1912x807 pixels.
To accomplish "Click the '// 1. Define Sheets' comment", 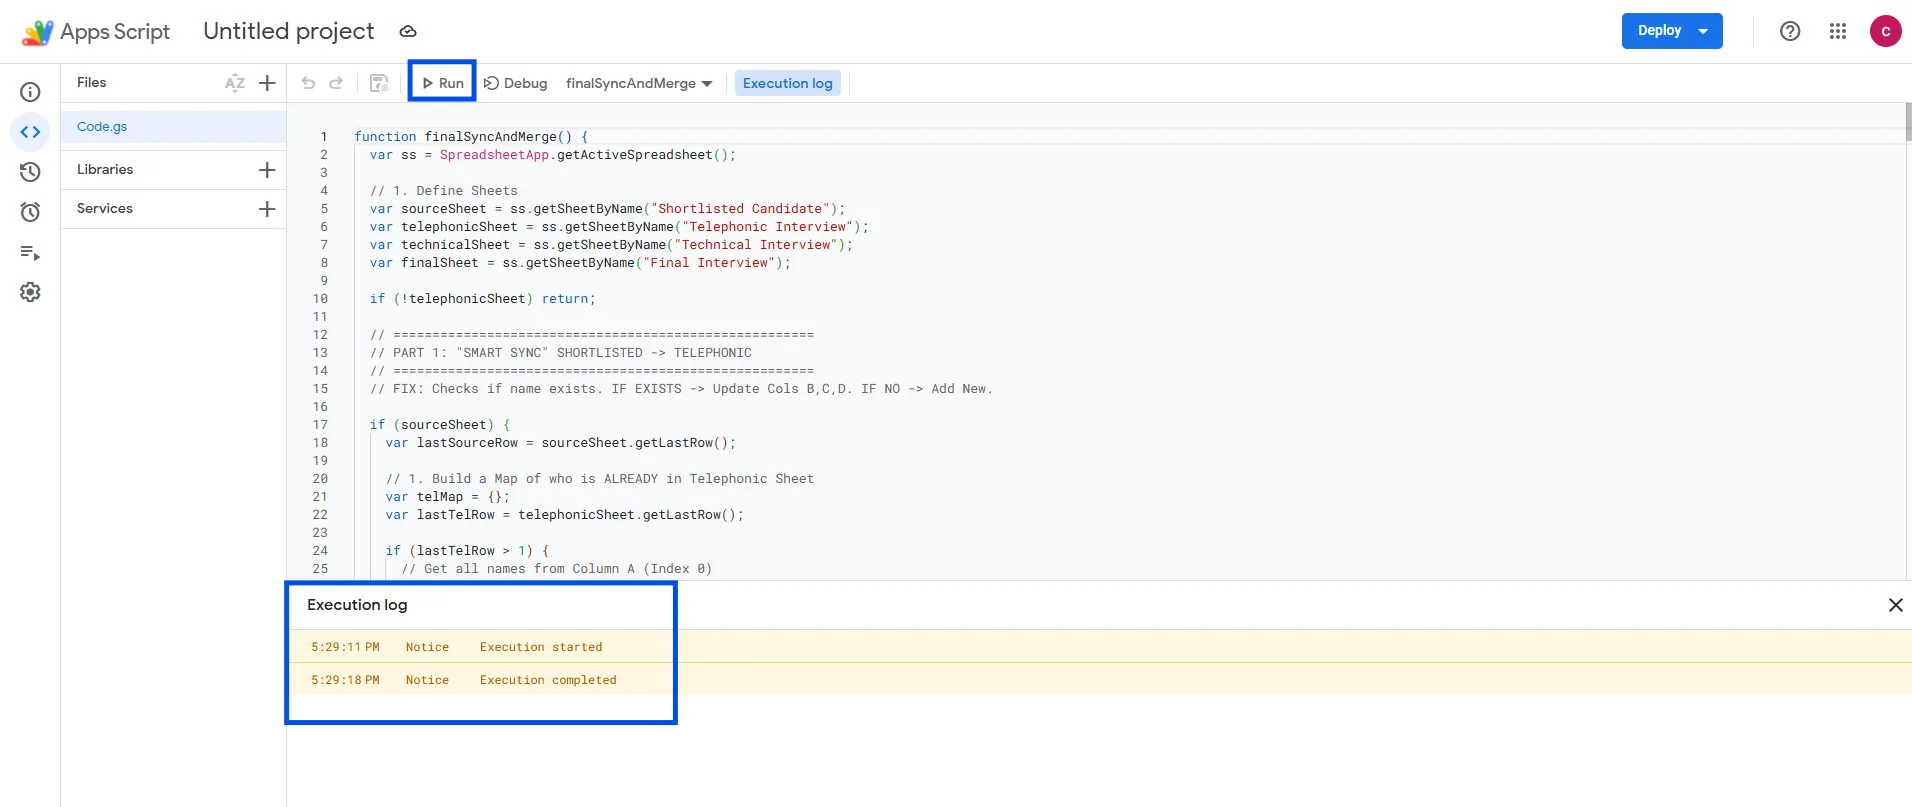I will pyautogui.click(x=444, y=191).
